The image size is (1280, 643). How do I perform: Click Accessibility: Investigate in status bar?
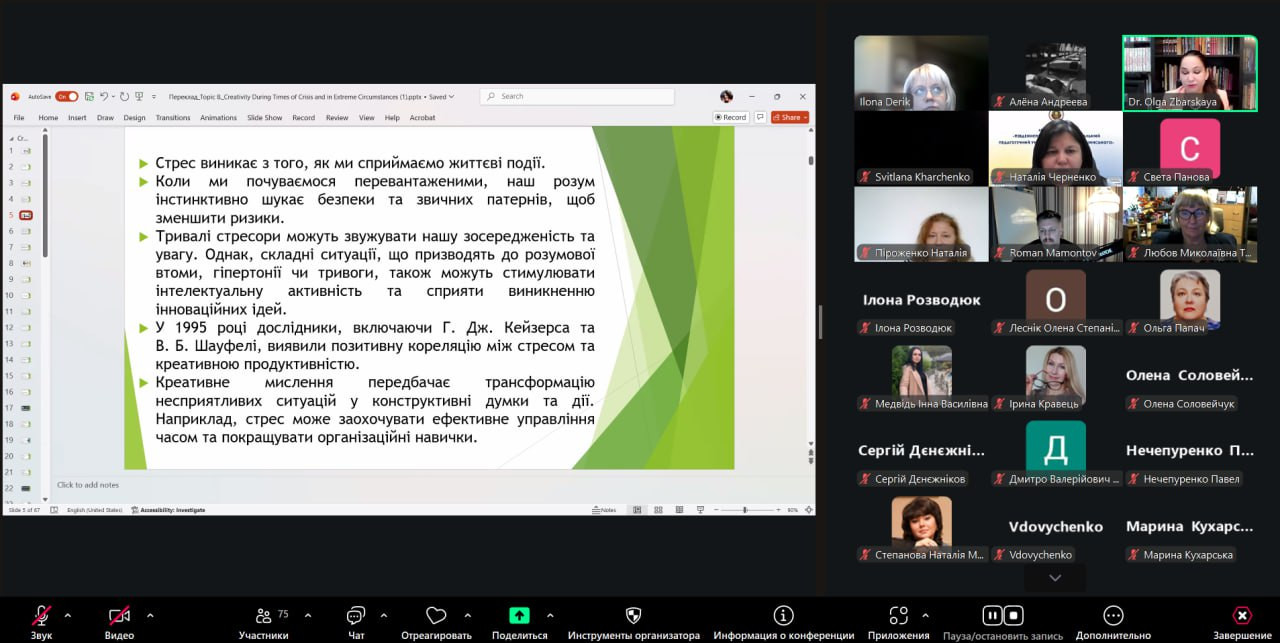tap(167, 510)
